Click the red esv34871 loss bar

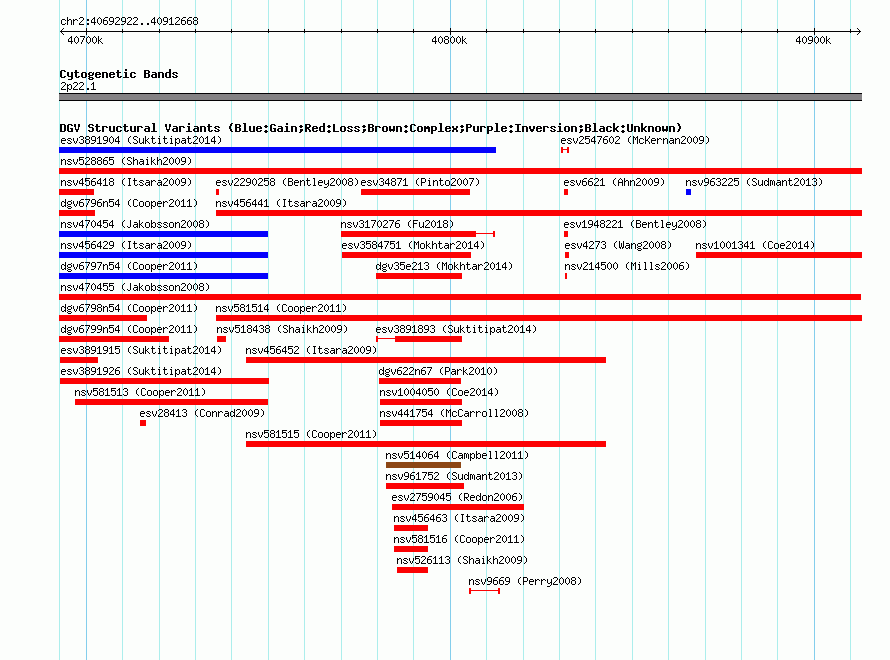point(415,192)
